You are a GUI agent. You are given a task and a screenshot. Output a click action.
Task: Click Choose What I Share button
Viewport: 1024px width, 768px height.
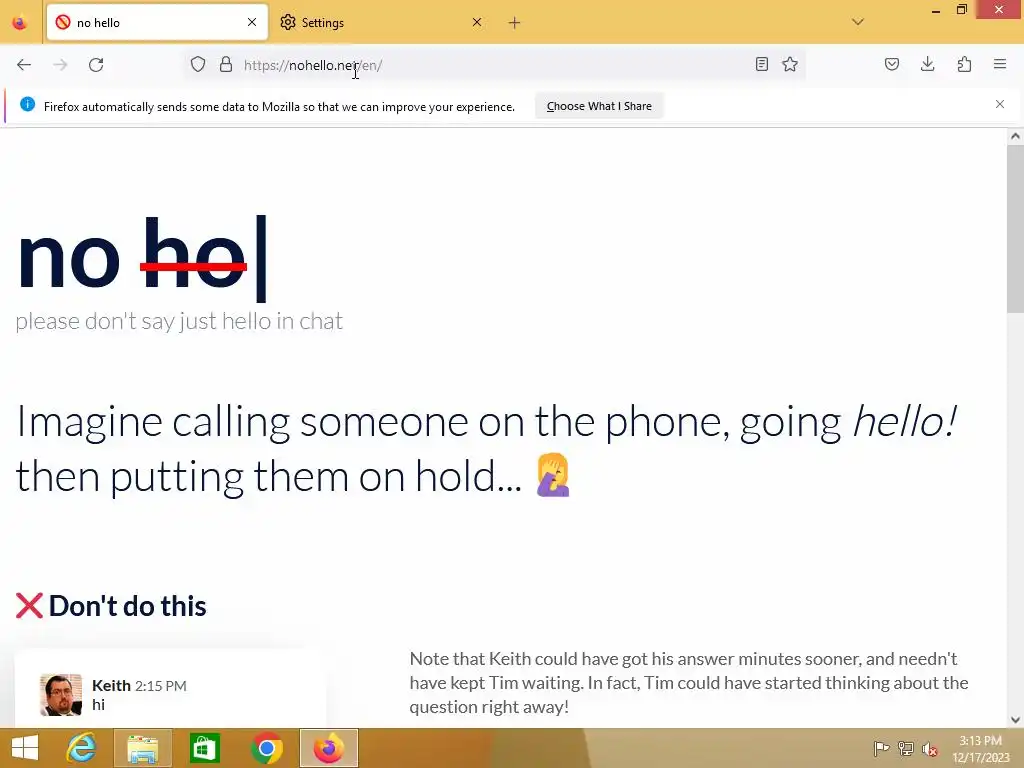pos(599,106)
